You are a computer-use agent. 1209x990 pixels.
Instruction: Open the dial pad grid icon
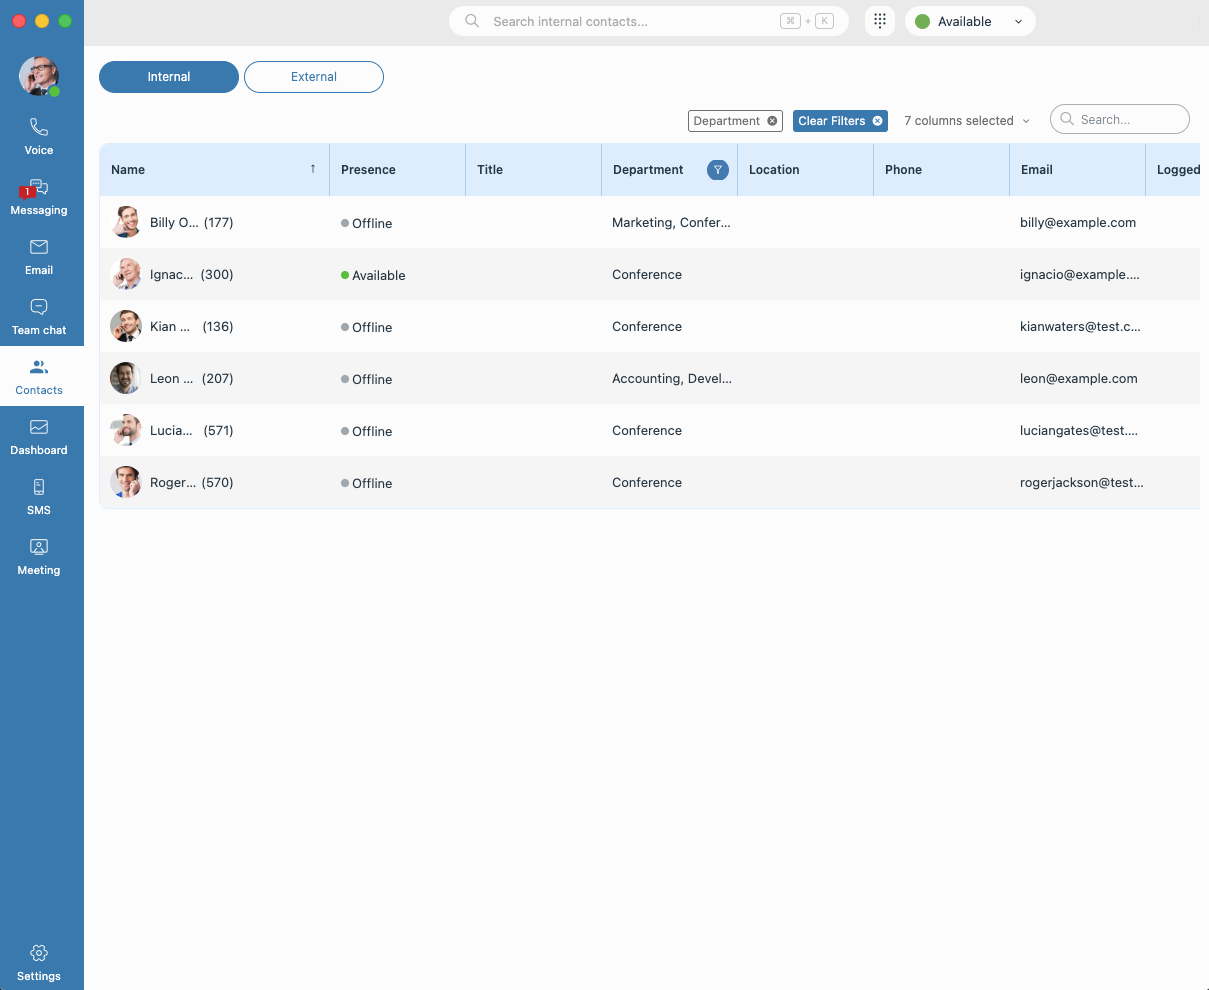click(880, 21)
